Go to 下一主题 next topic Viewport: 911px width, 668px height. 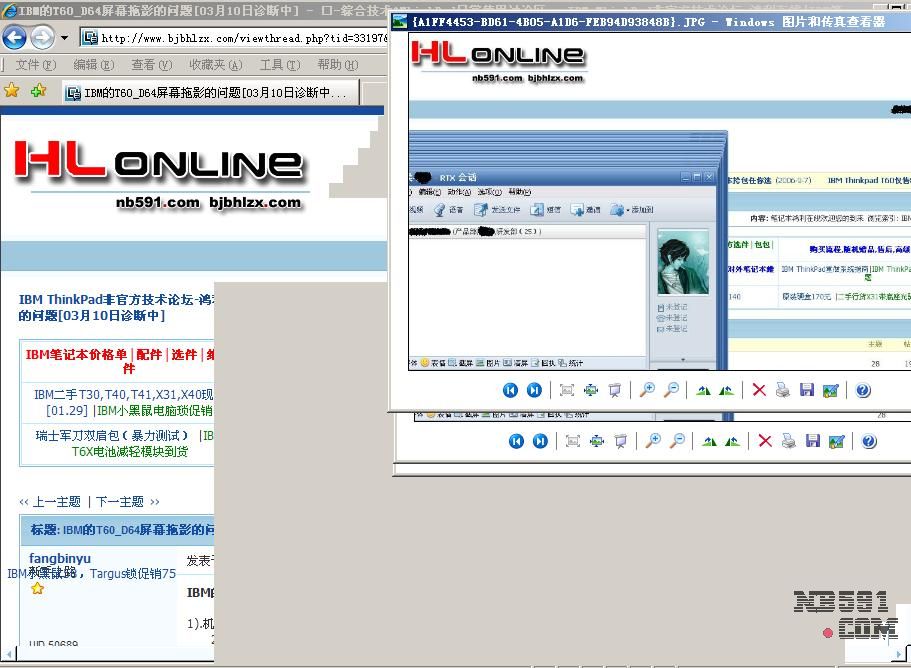(120, 502)
